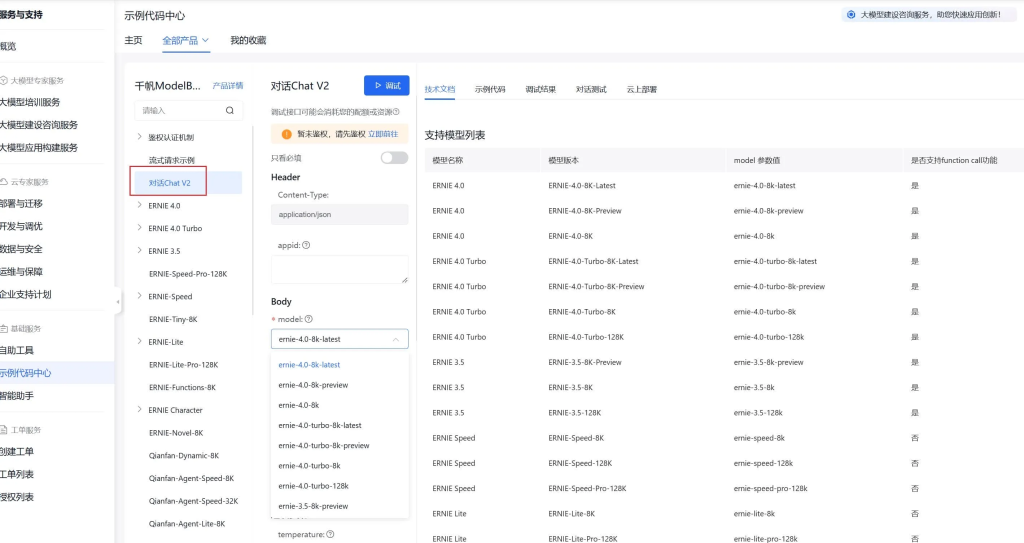
Task: Switch to the 示例代码 tab
Action: coord(490,90)
